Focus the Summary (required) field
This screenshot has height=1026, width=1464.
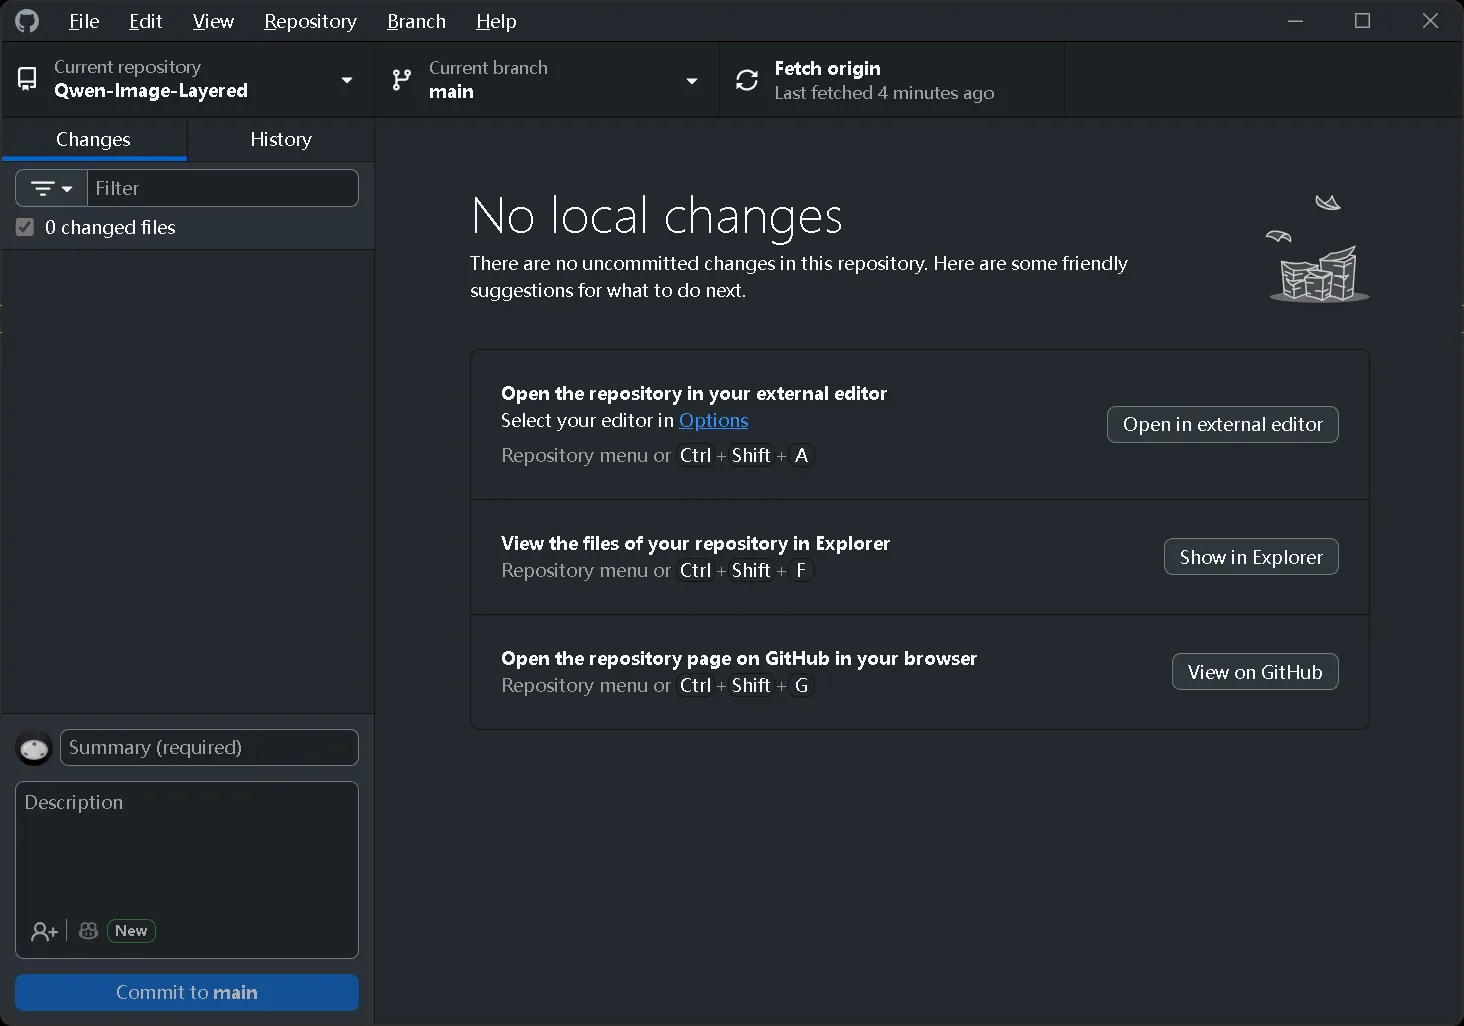pyautogui.click(x=209, y=748)
